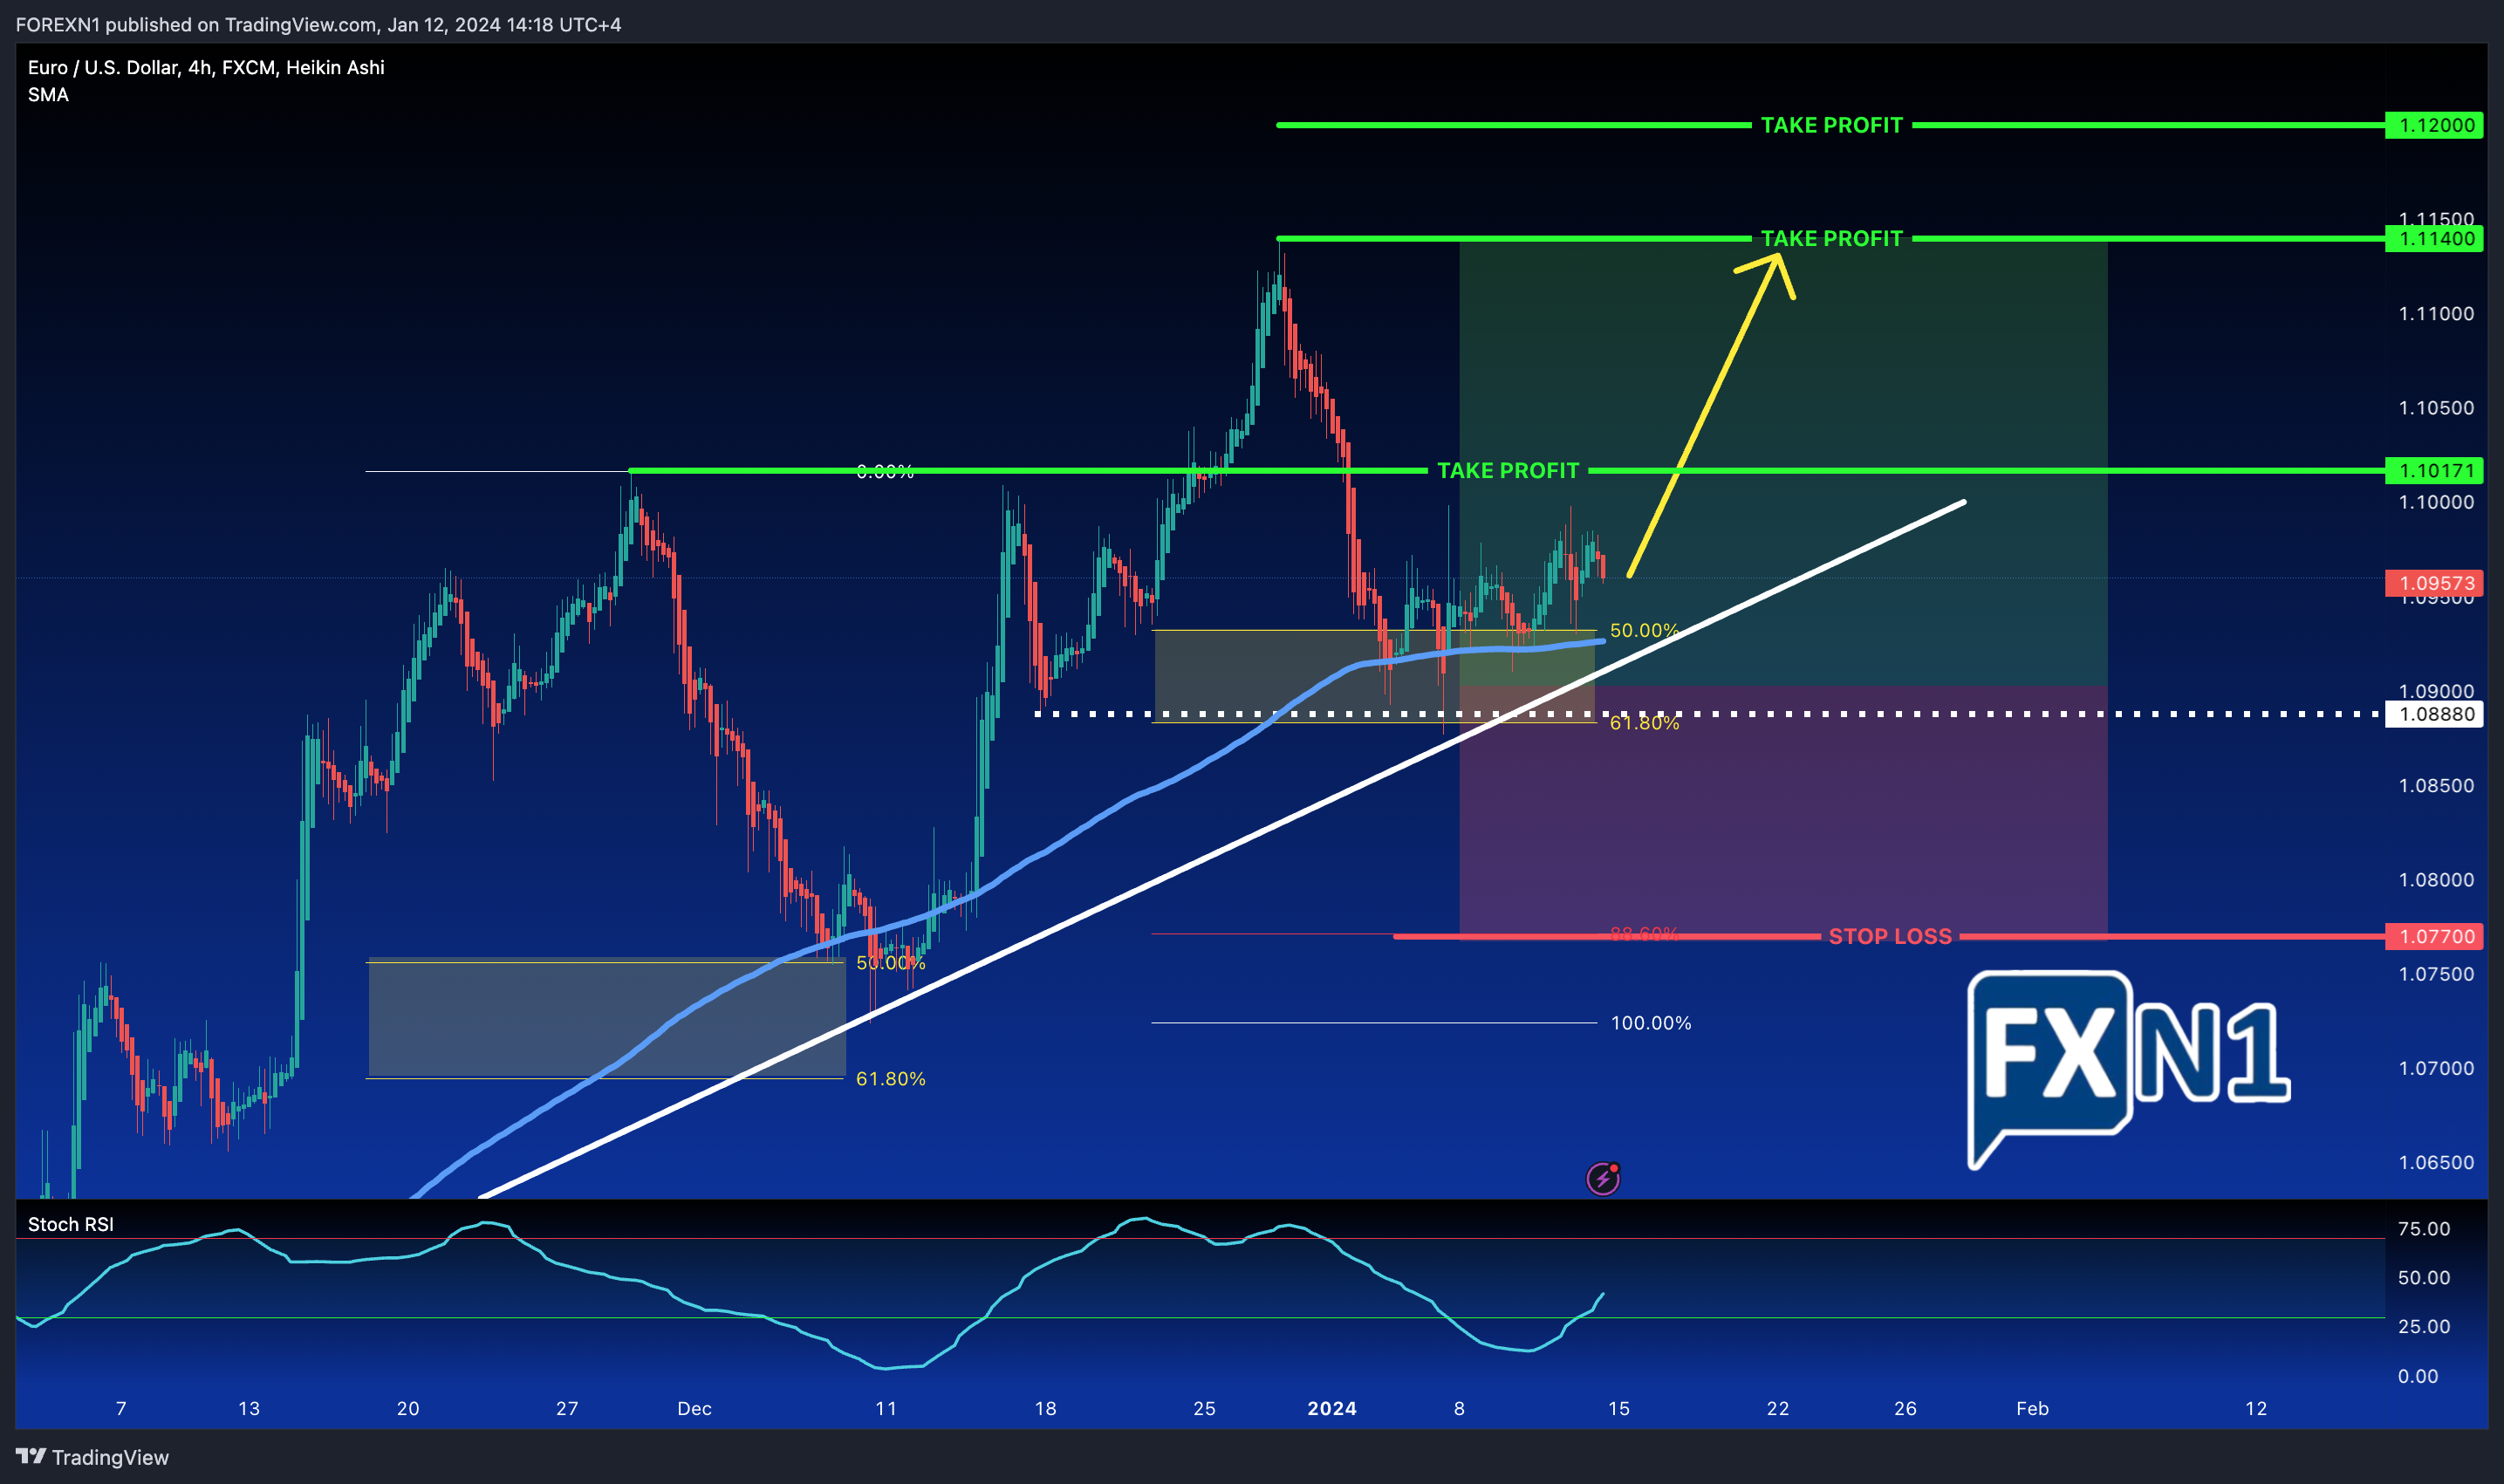Click the TAKE PROFIT label at 1.12000 line
This screenshot has height=1484, width=2504.
pyautogui.click(x=1831, y=125)
